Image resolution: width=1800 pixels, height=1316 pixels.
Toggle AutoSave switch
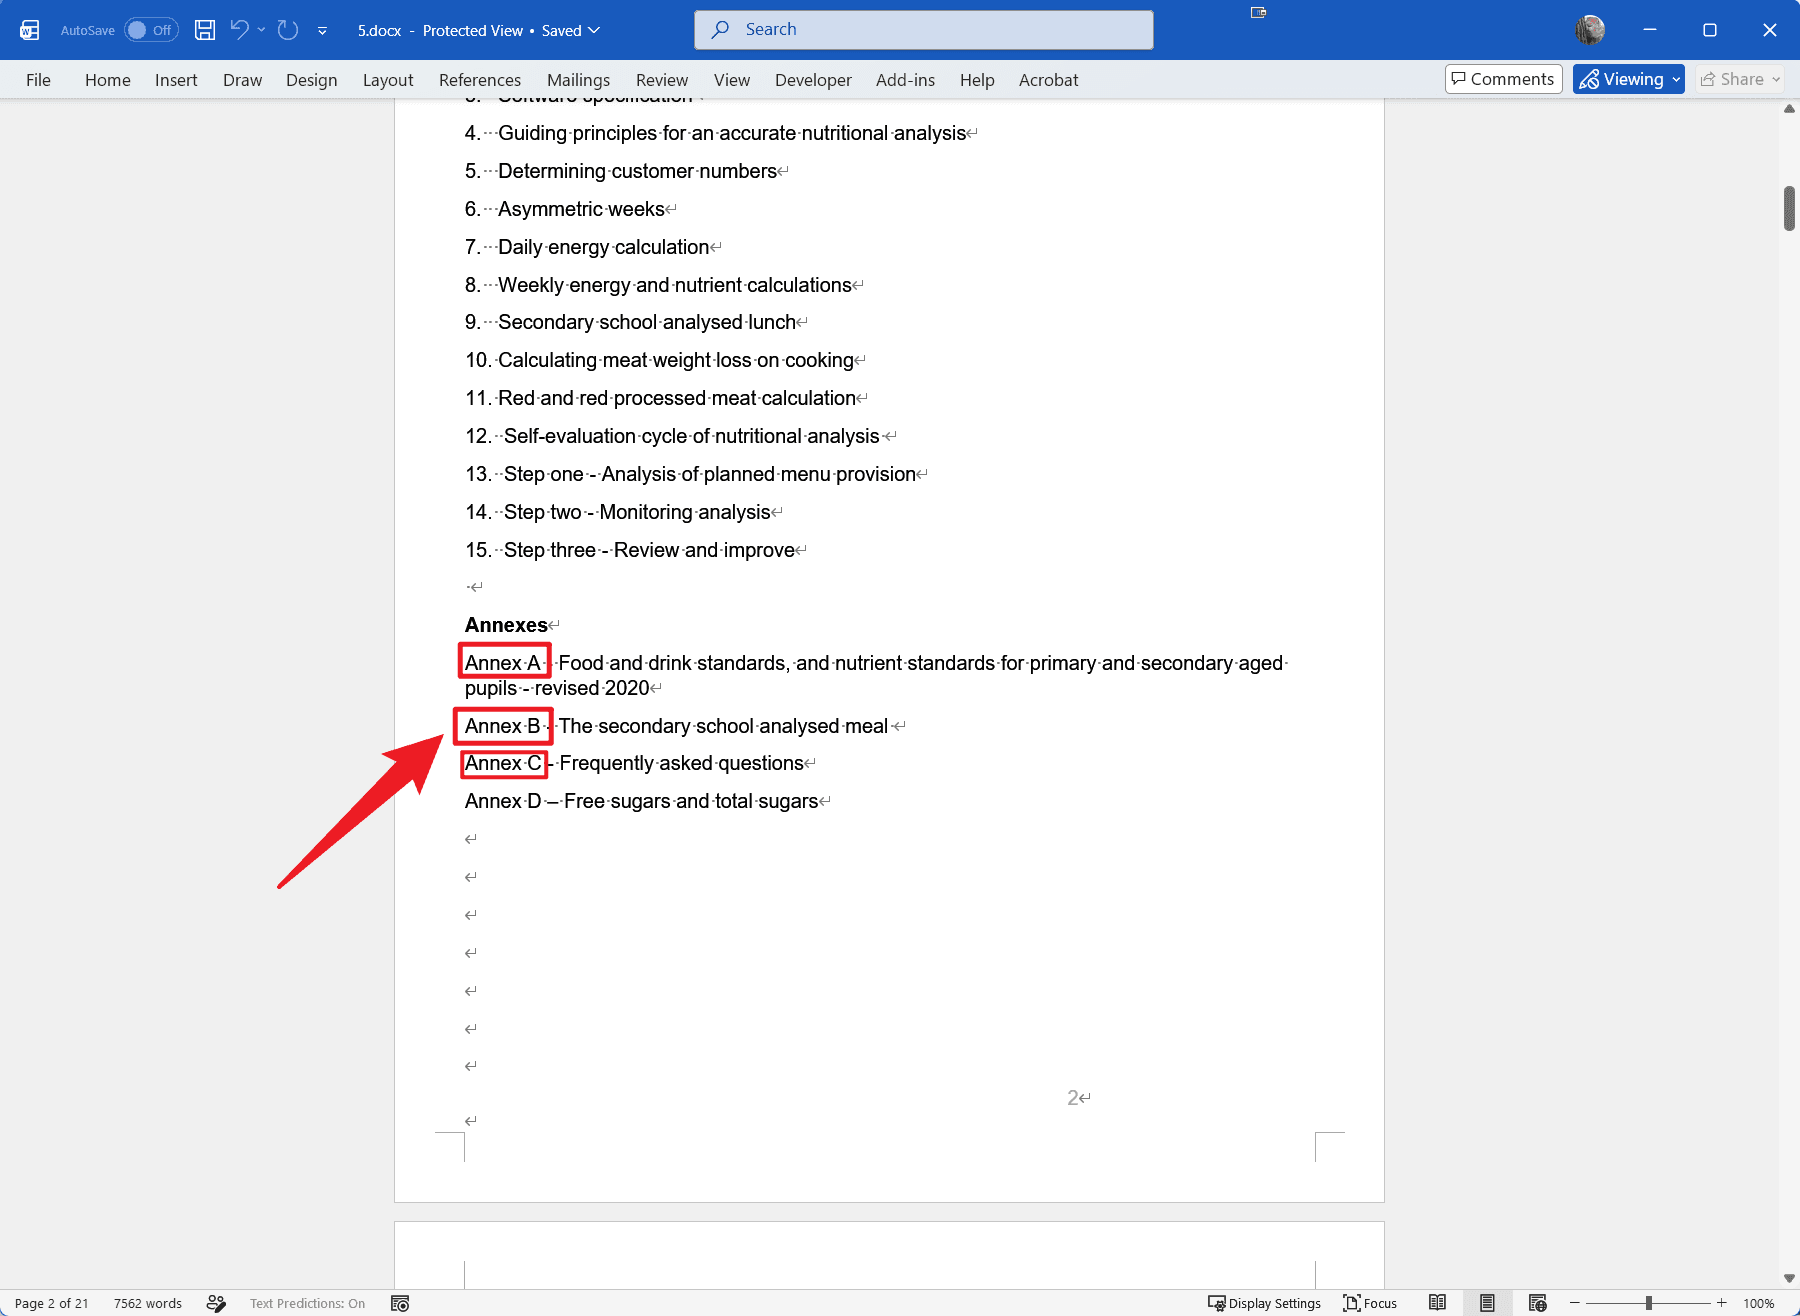151,30
